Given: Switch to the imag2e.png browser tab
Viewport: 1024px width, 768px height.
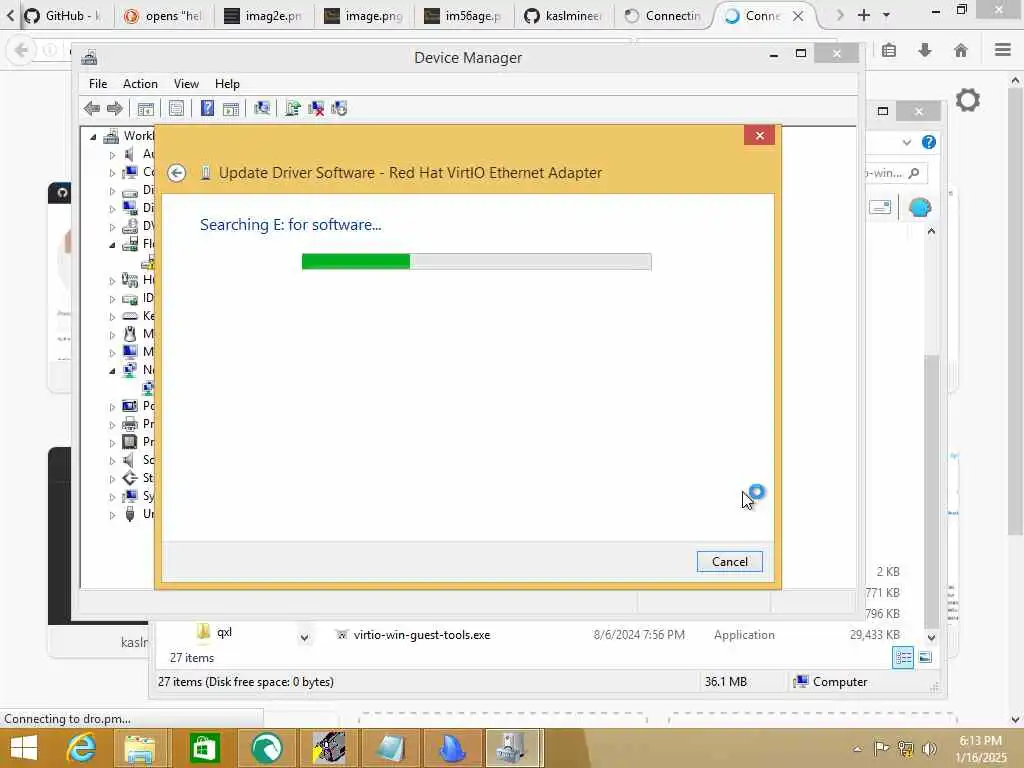Looking at the screenshot, I should point(262,16).
